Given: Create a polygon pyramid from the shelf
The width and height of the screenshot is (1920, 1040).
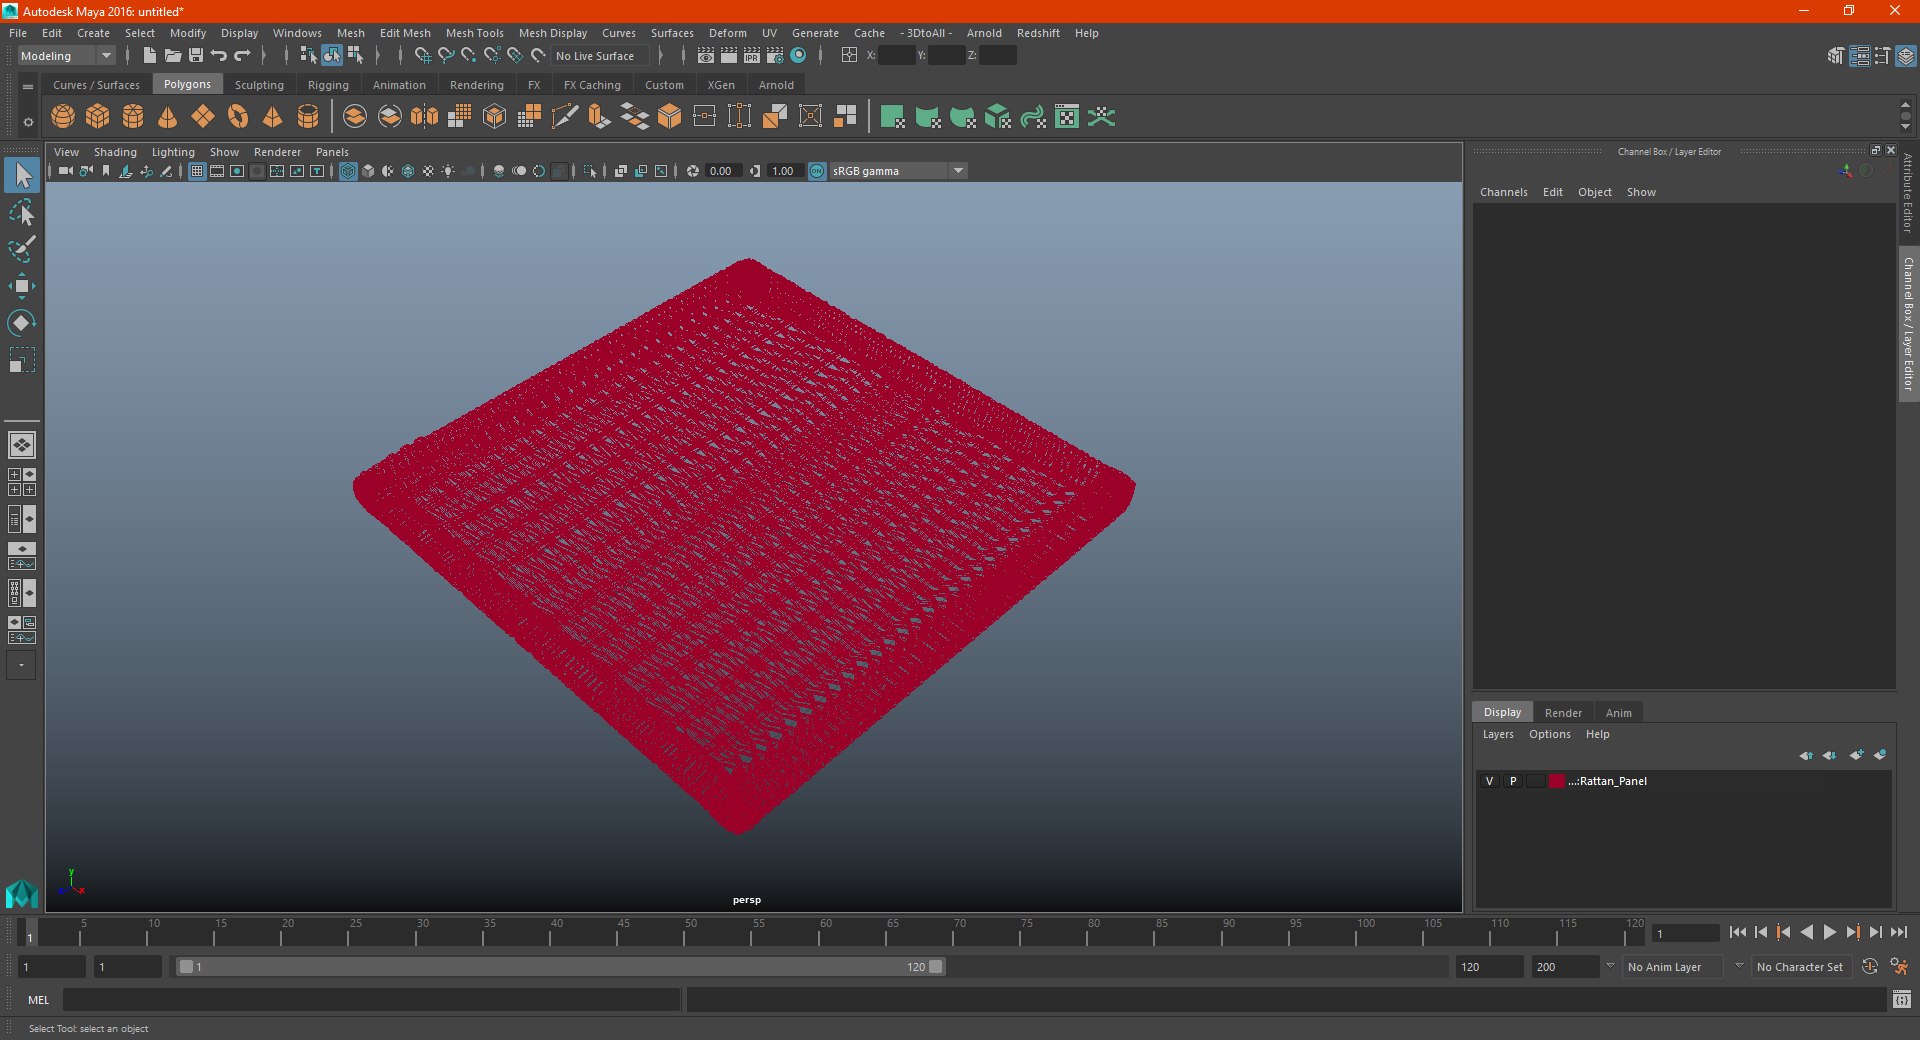Looking at the screenshot, I should click(x=273, y=117).
